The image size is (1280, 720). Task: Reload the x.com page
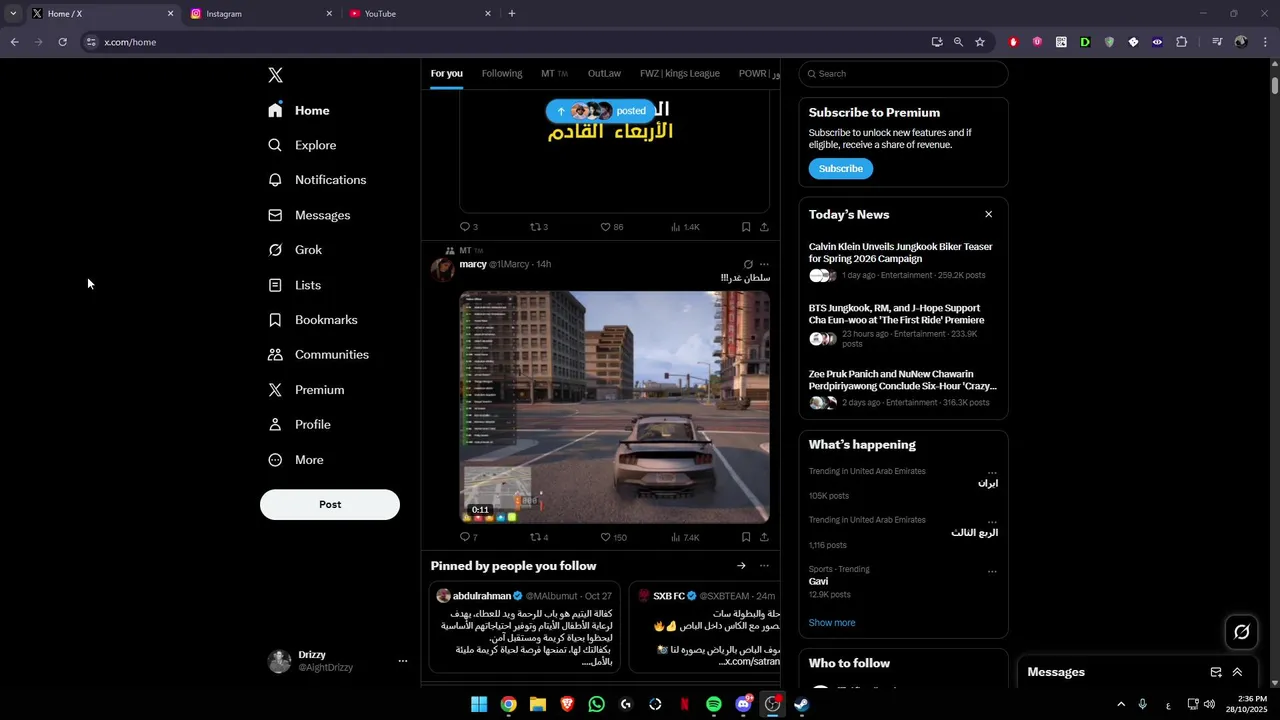pos(62,42)
